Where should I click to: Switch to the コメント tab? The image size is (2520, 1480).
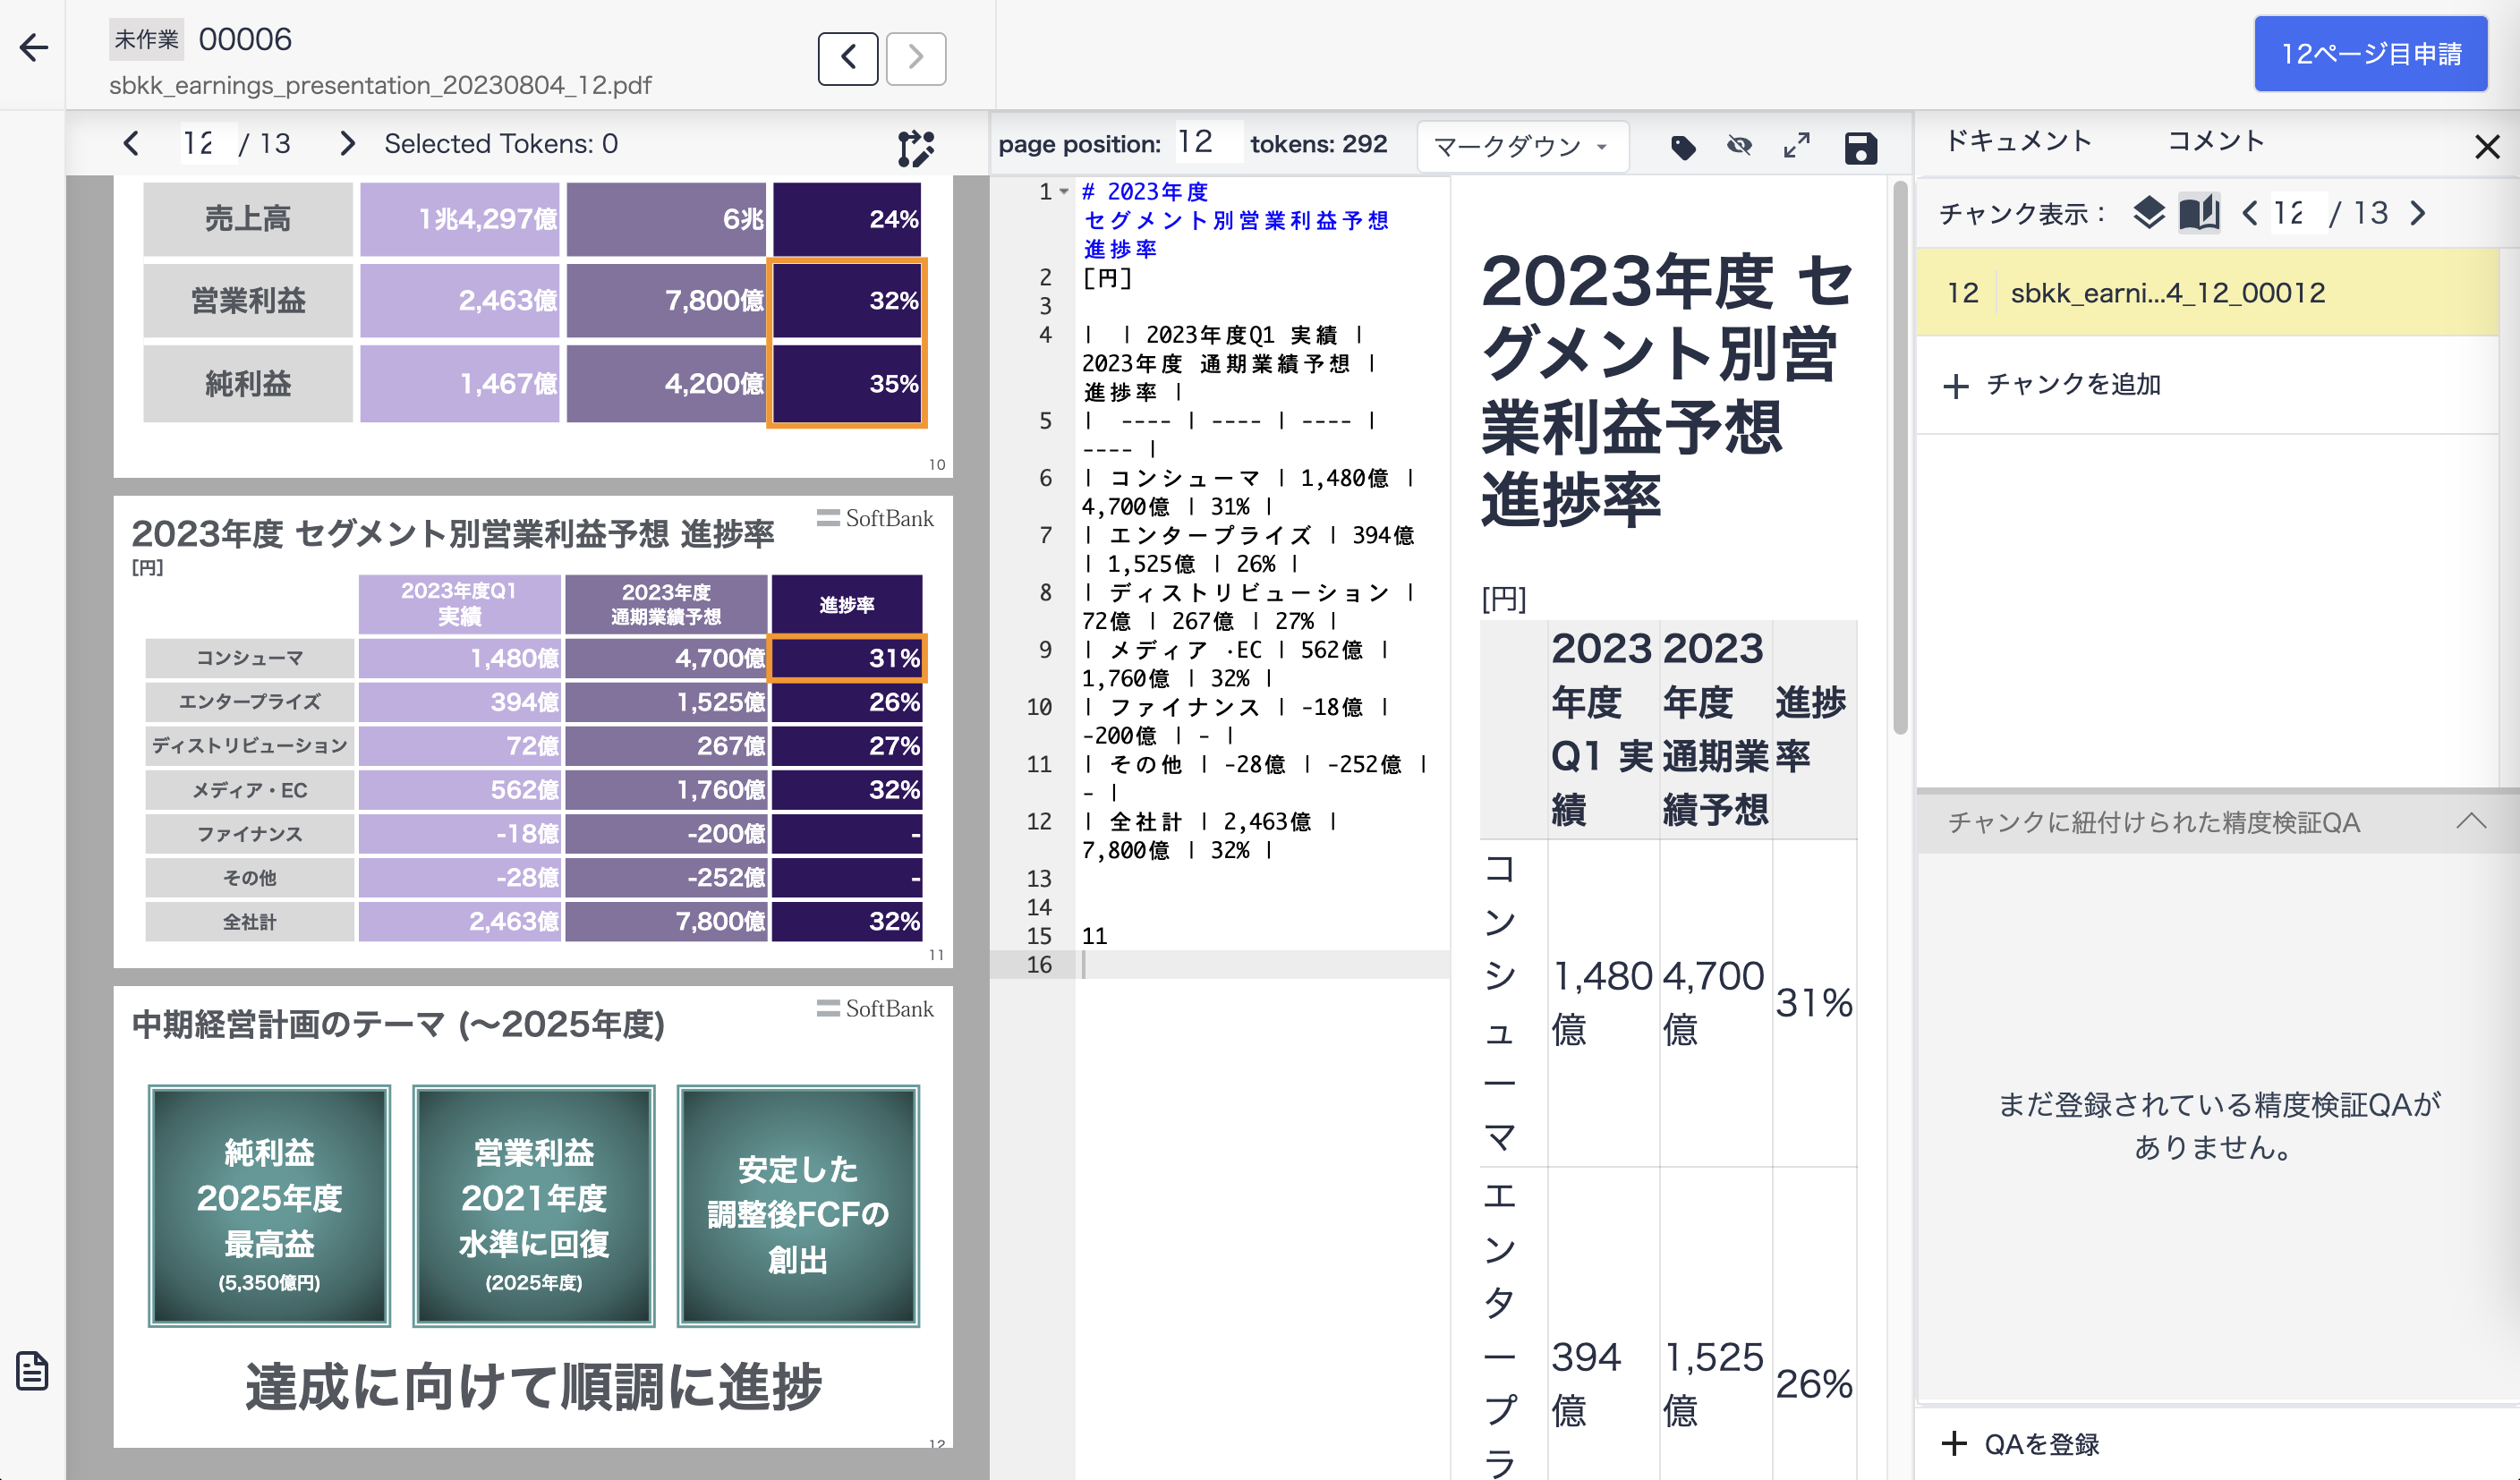pyautogui.click(x=2215, y=141)
